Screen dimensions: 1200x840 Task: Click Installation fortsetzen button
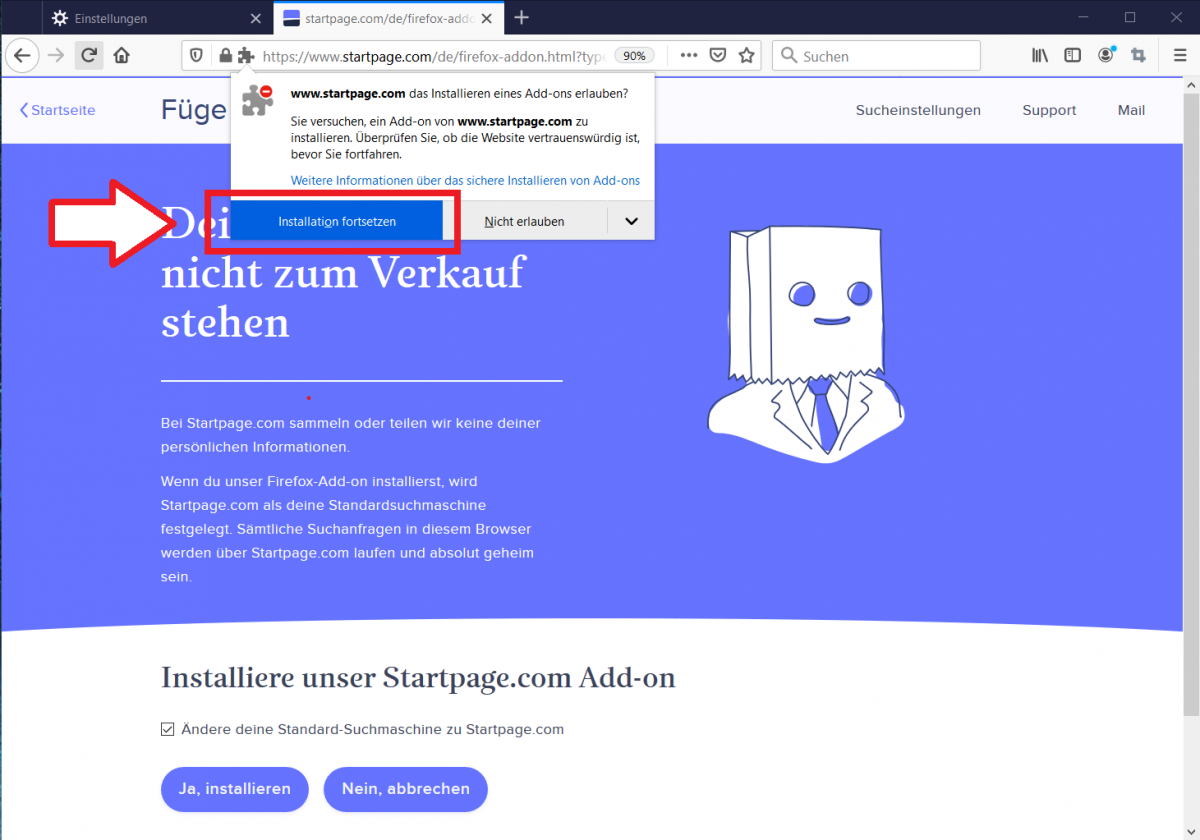click(x=337, y=221)
